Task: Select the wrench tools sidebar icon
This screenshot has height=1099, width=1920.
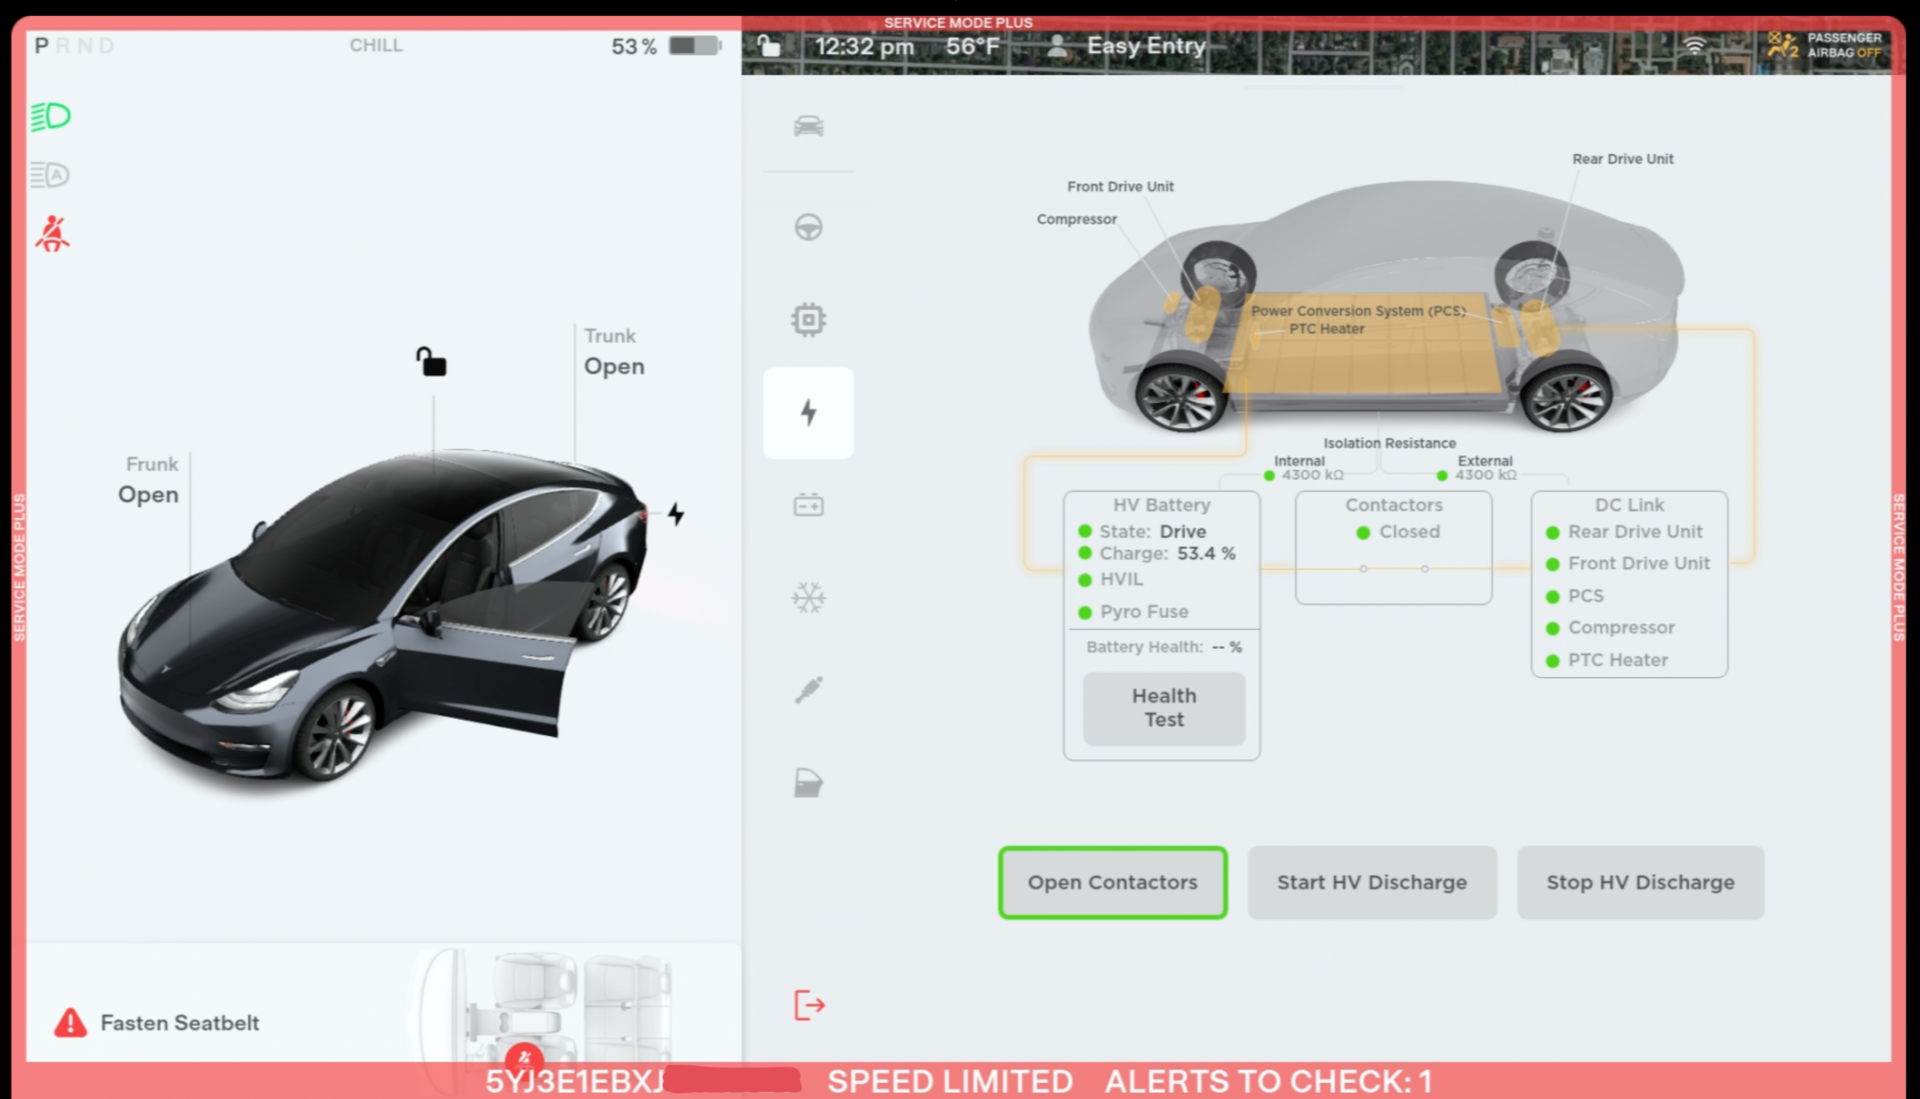Action: pyautogui.click(x=808, y=690)
